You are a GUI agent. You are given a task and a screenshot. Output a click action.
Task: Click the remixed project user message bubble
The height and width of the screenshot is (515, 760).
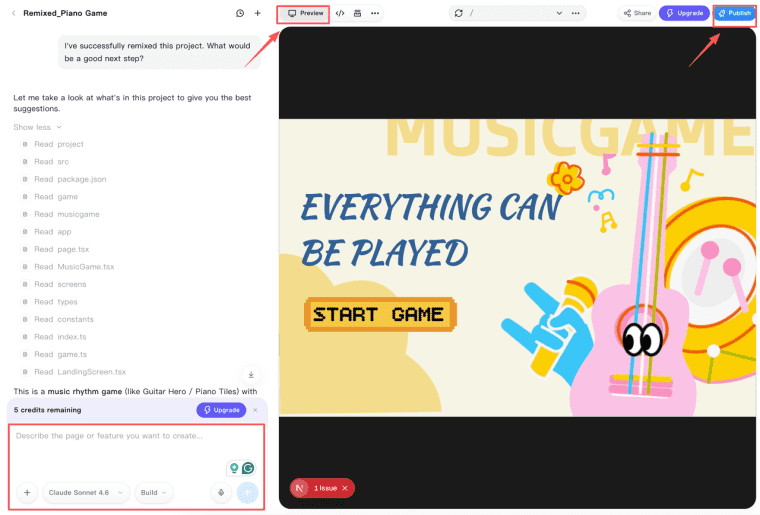coord(159,52)
